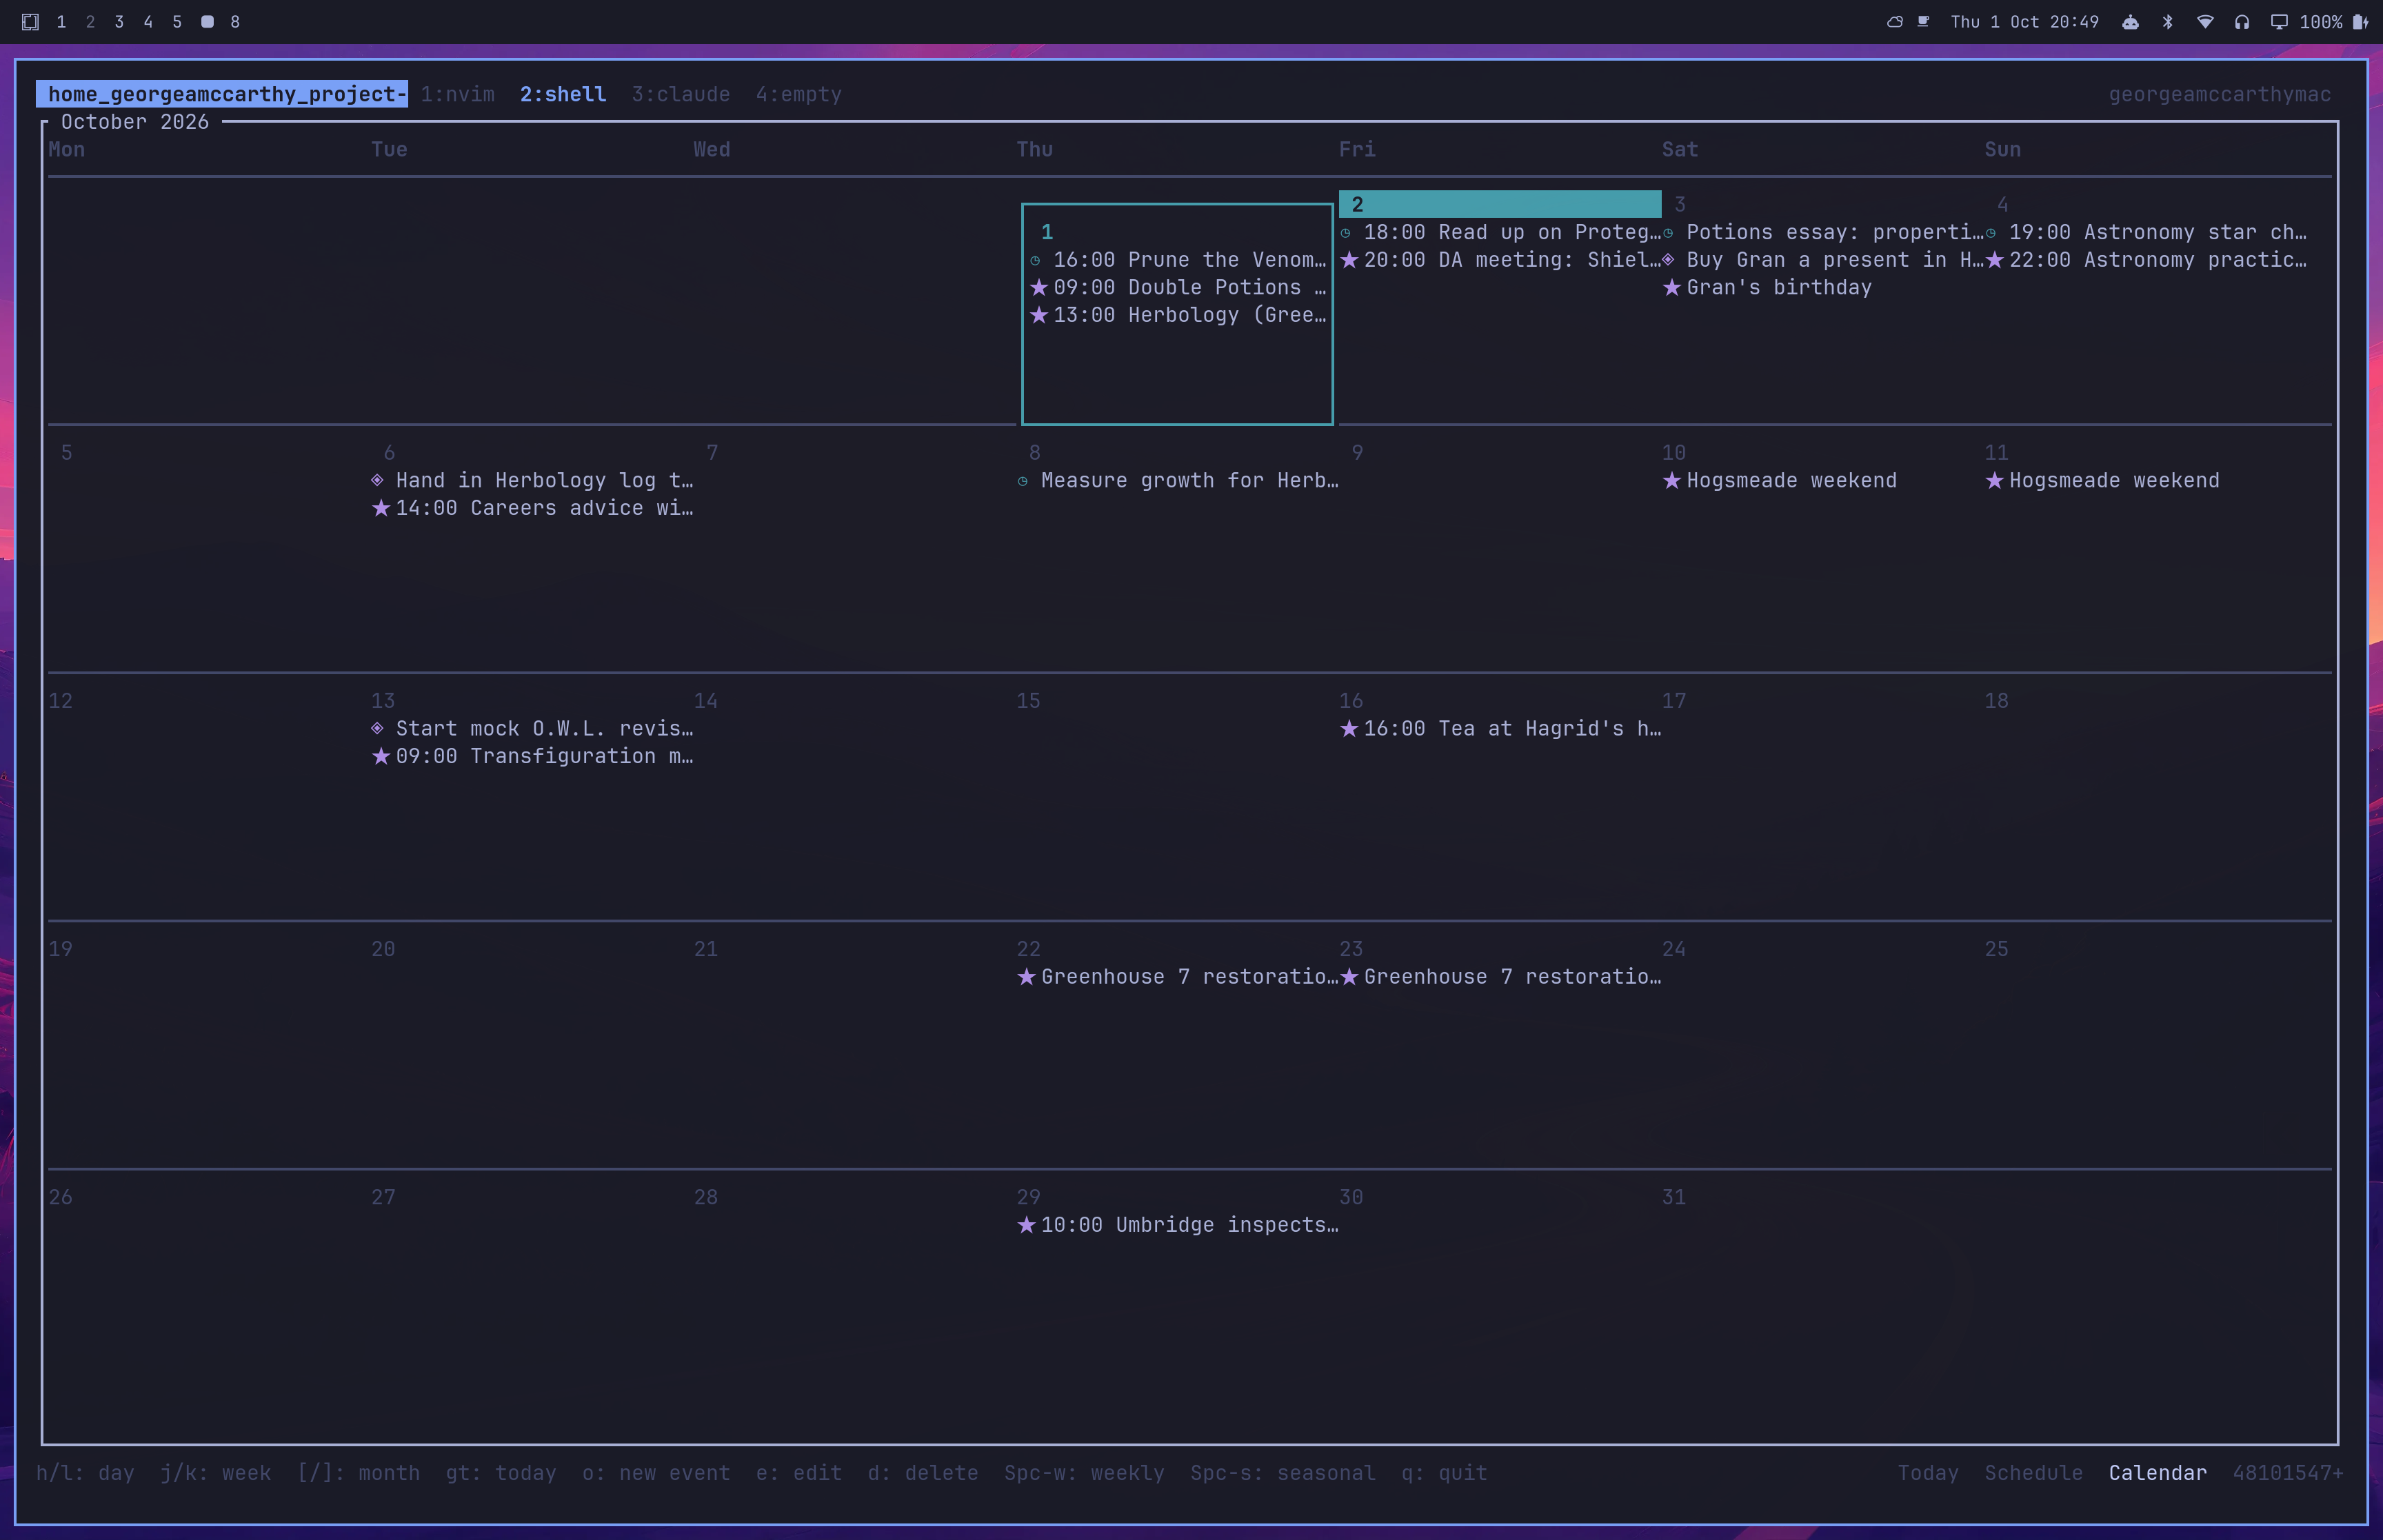This screenshot has width=2383, height=1540.
Task: Click diamond icon beside Start mock O.W.L. revision
Action: point(377,728)
